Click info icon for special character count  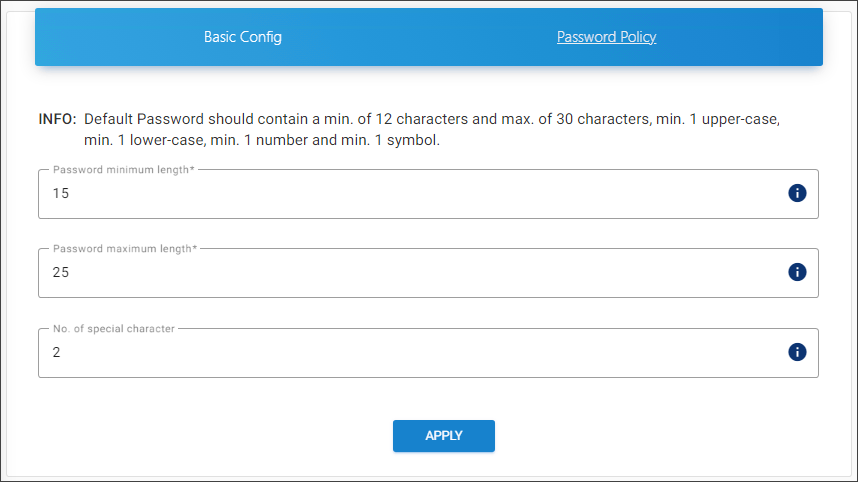click(x=797, y=352)
